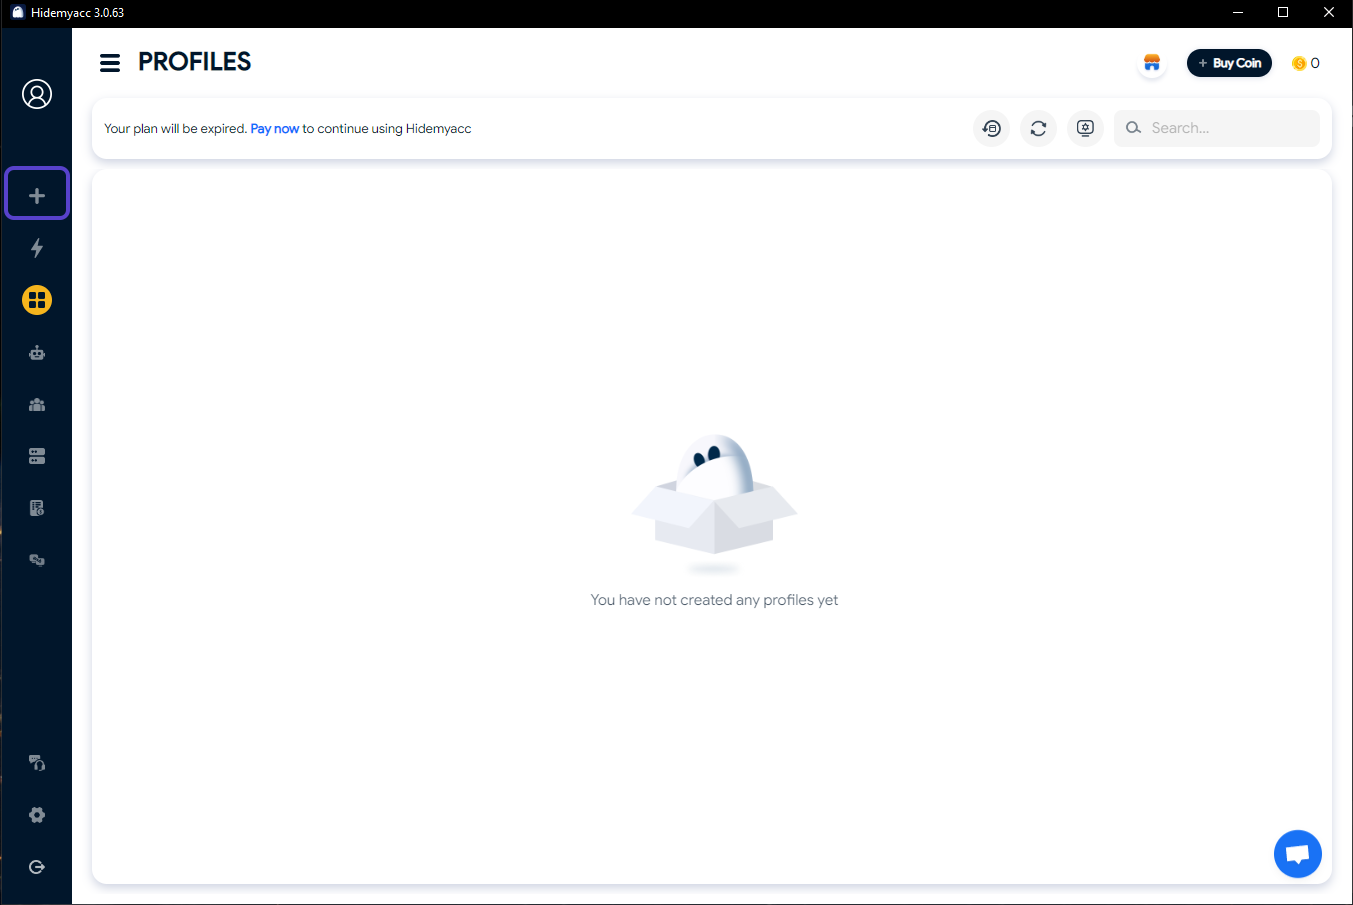Click the Buy Coin button
Viewport: 1353px width, 905px height.
point(1229,62)
